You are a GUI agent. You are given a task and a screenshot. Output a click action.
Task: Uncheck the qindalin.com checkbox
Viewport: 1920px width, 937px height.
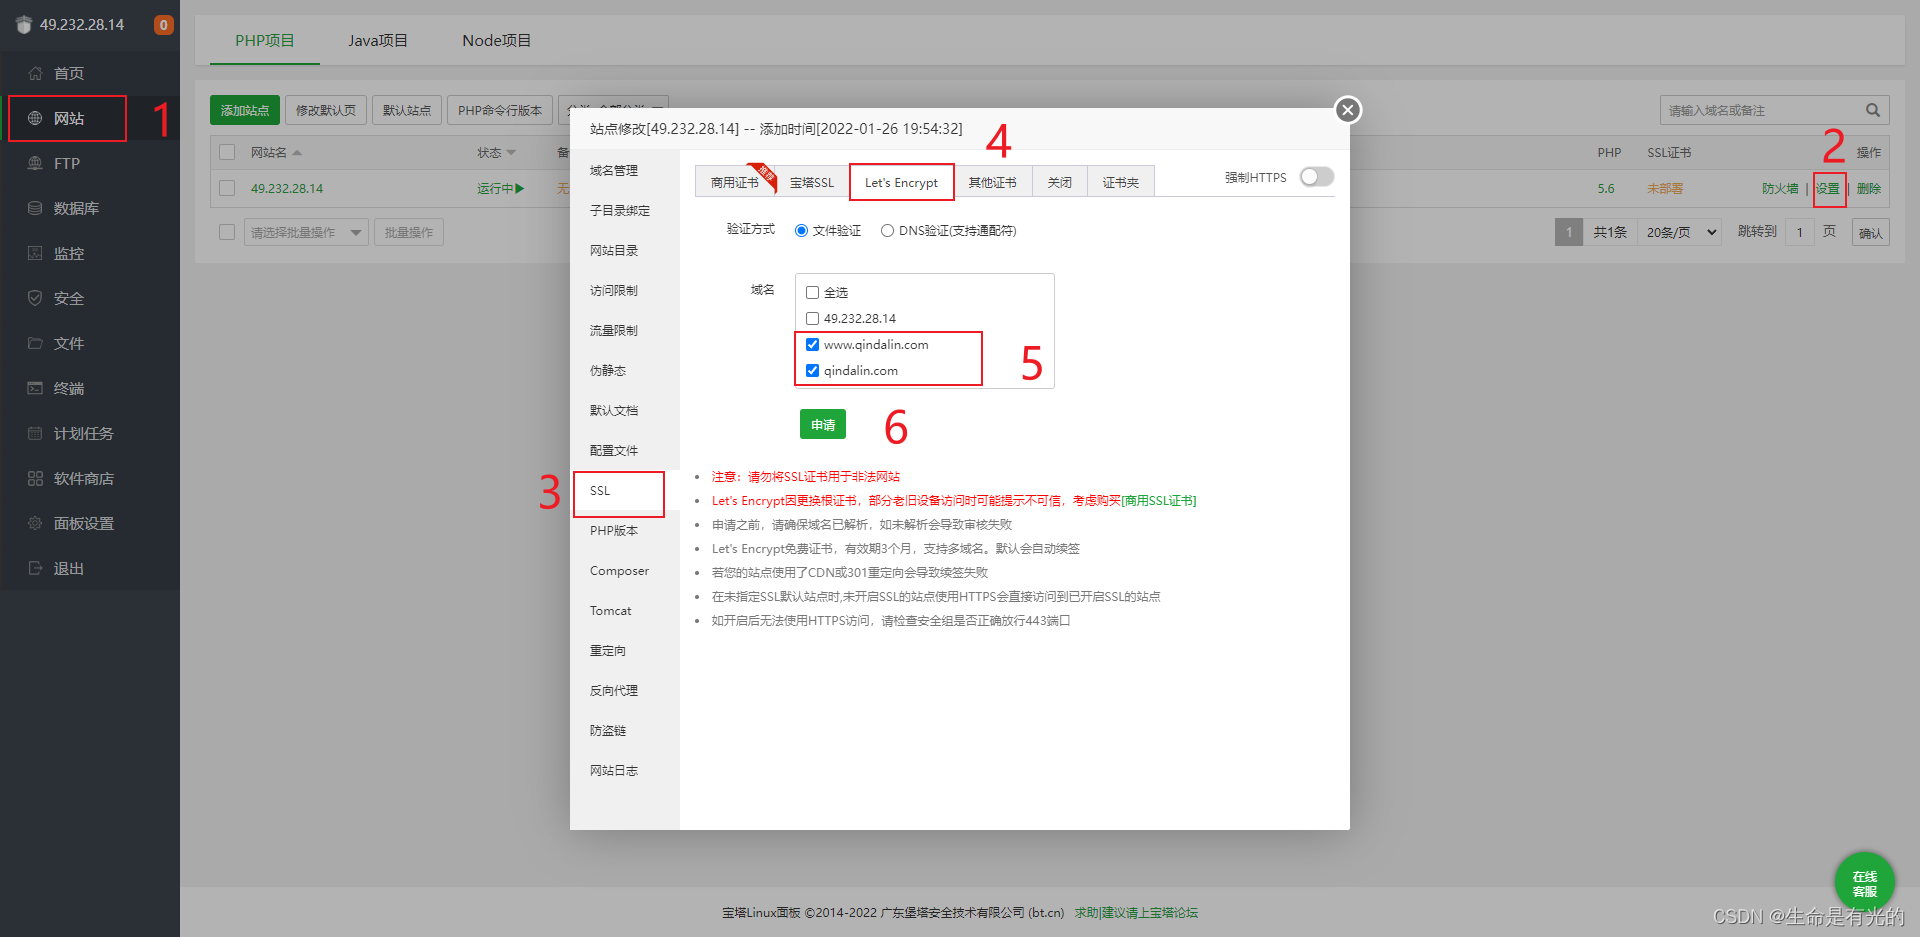pyautogui.click(x=812, y=371)
